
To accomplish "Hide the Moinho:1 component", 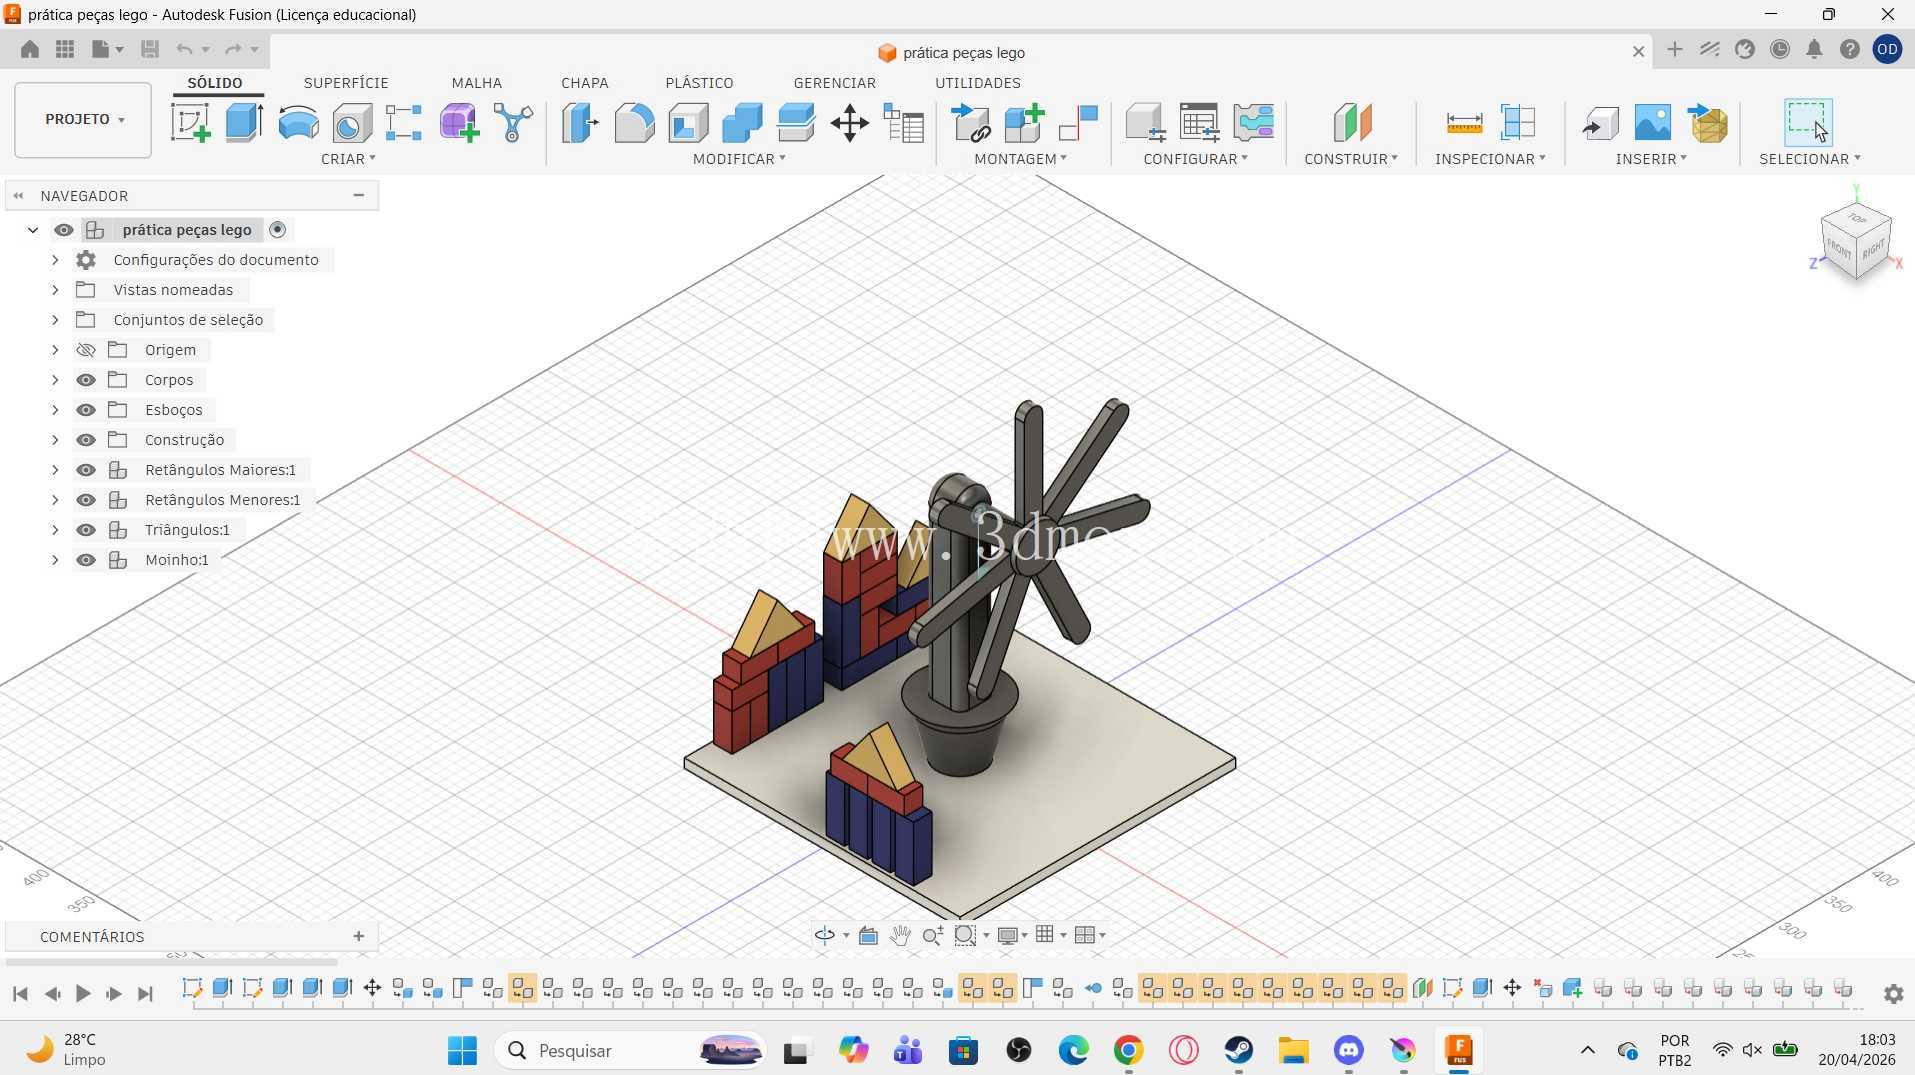I will (86, 560).
